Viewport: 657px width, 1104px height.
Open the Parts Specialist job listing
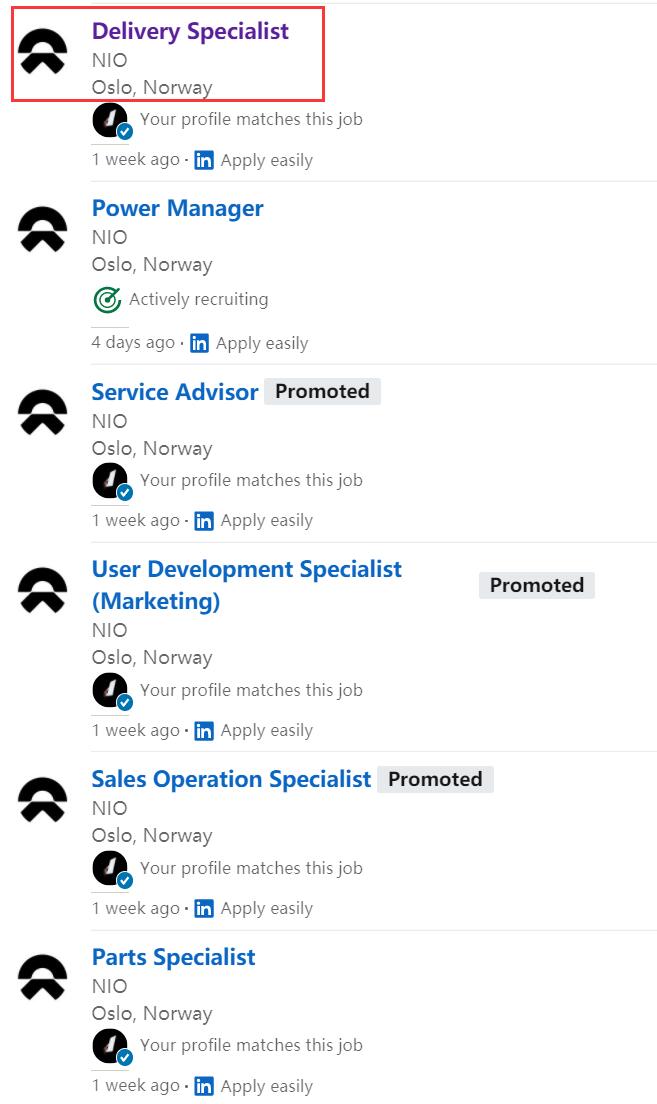pos(173,957)
